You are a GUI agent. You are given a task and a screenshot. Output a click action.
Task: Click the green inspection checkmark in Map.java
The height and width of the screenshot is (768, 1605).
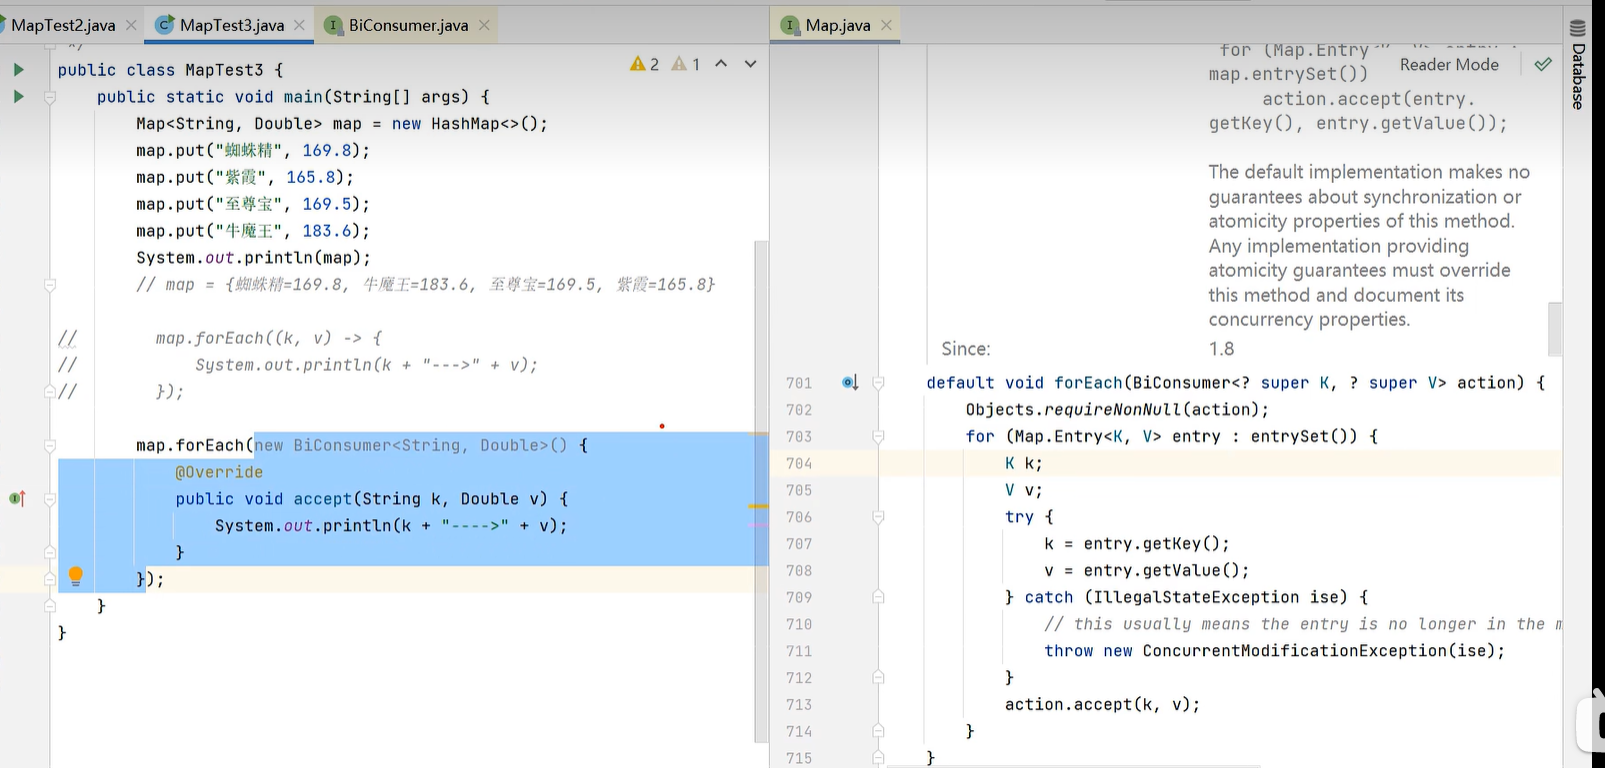pos(1543,64)
